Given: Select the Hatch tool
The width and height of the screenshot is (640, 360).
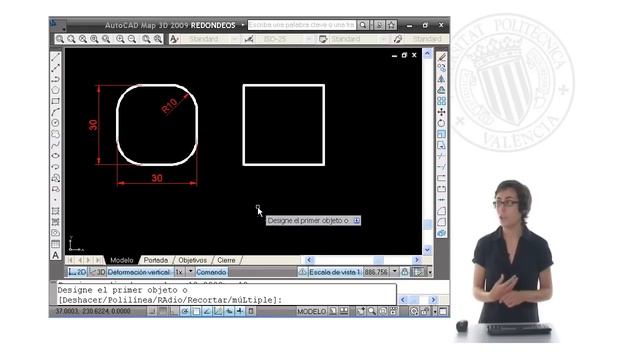Looking at the screenshot, I should click(x=56, y=211).
